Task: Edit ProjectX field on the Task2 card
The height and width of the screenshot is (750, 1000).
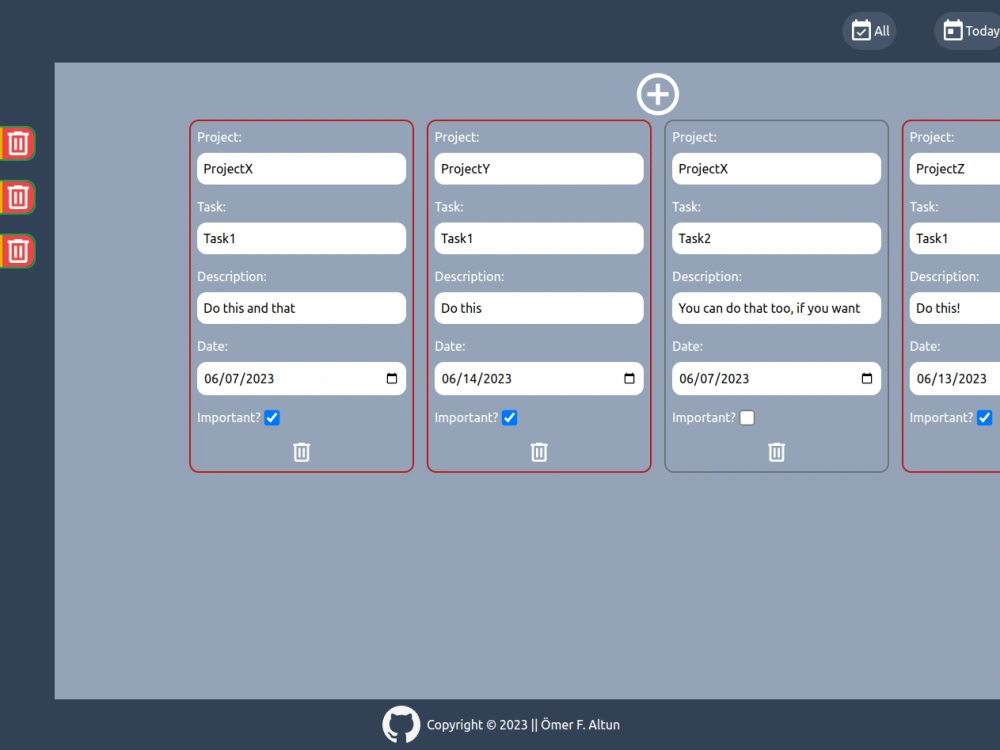Action: (x=776, y=168)
